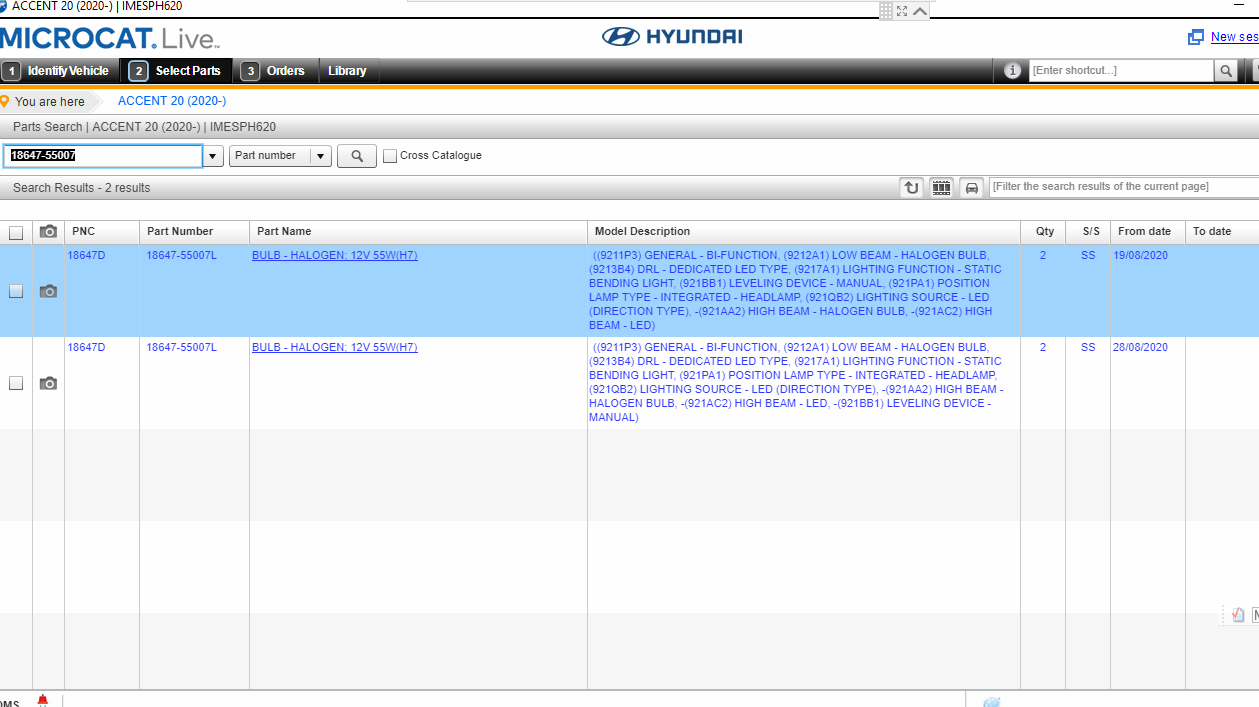Click the part number search input field
Viewport: 1259px width, 707px height.
click(x=103, y=156)
